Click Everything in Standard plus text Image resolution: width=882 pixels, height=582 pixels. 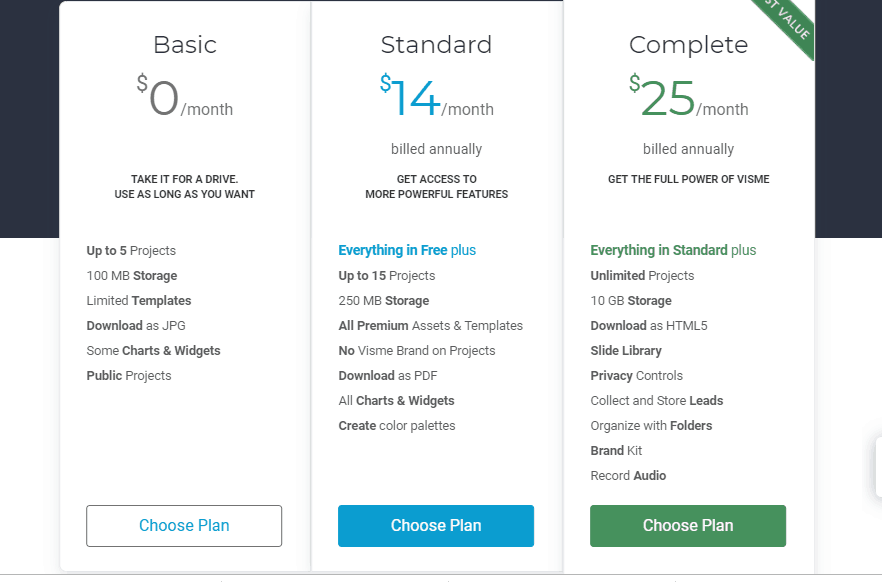click(673, 250)
